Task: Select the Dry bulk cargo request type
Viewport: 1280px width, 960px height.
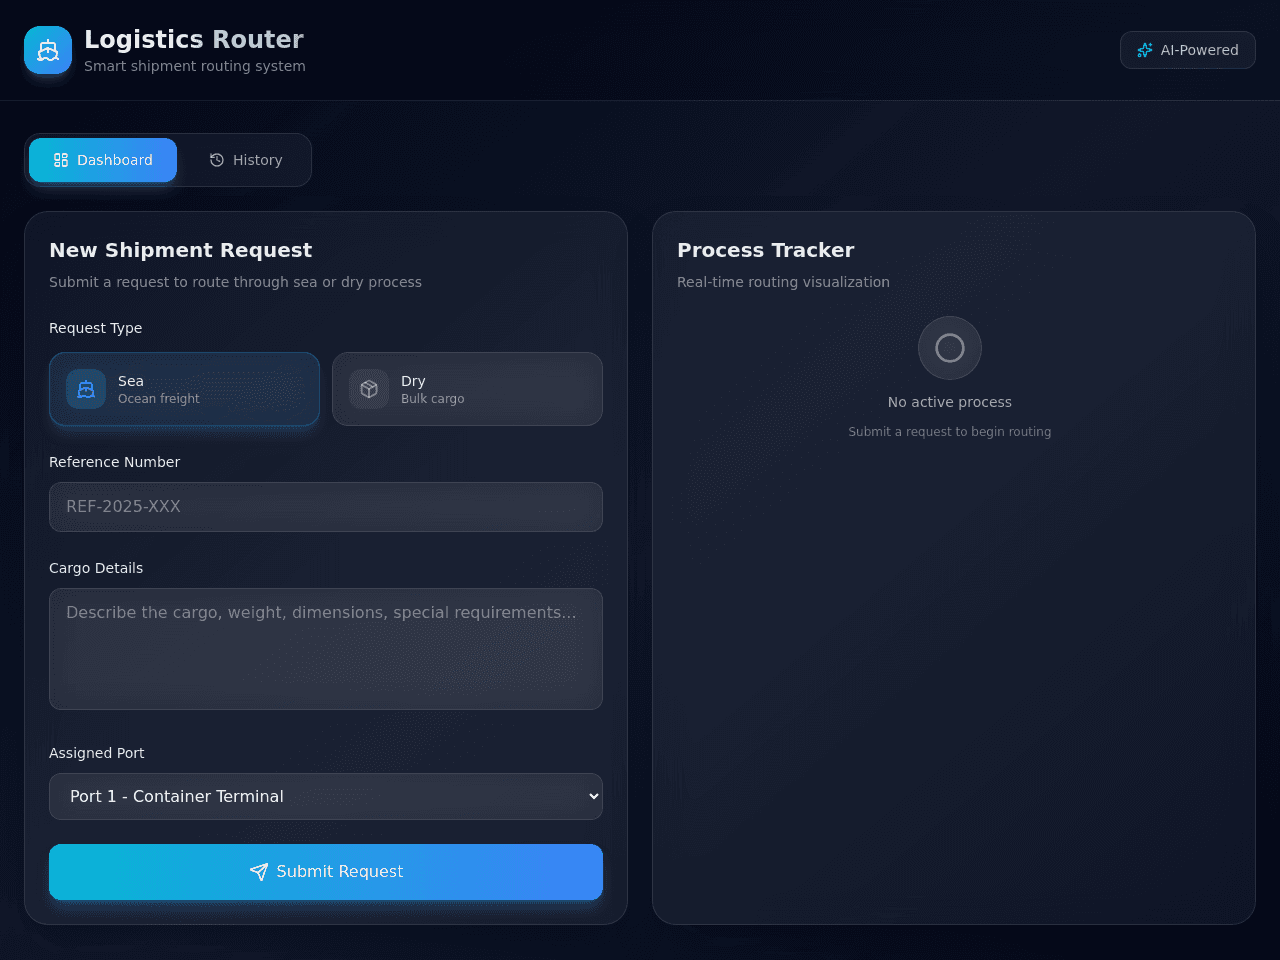Action: point(467,389)
